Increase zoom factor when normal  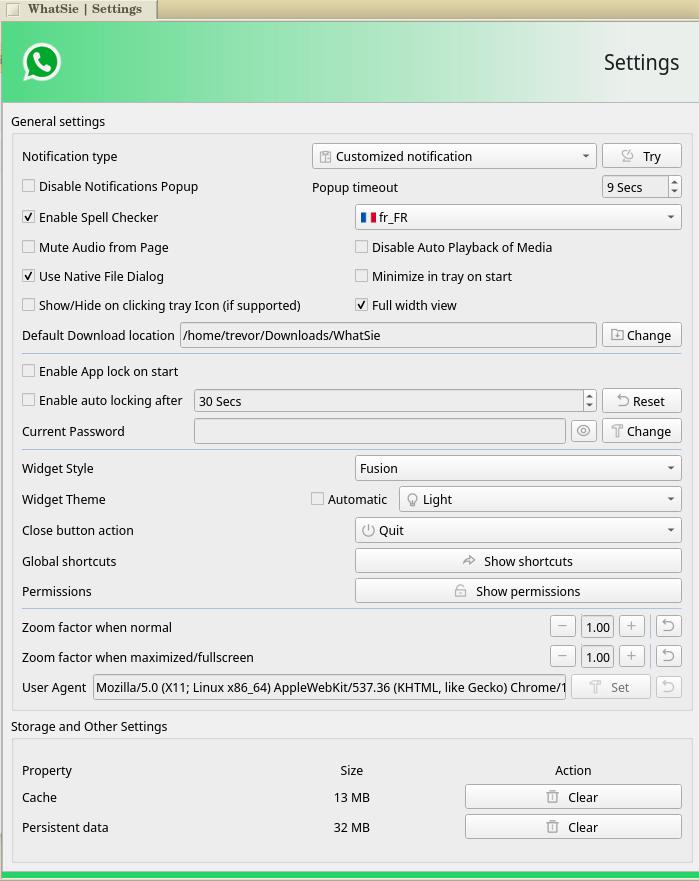coord(632,626)
